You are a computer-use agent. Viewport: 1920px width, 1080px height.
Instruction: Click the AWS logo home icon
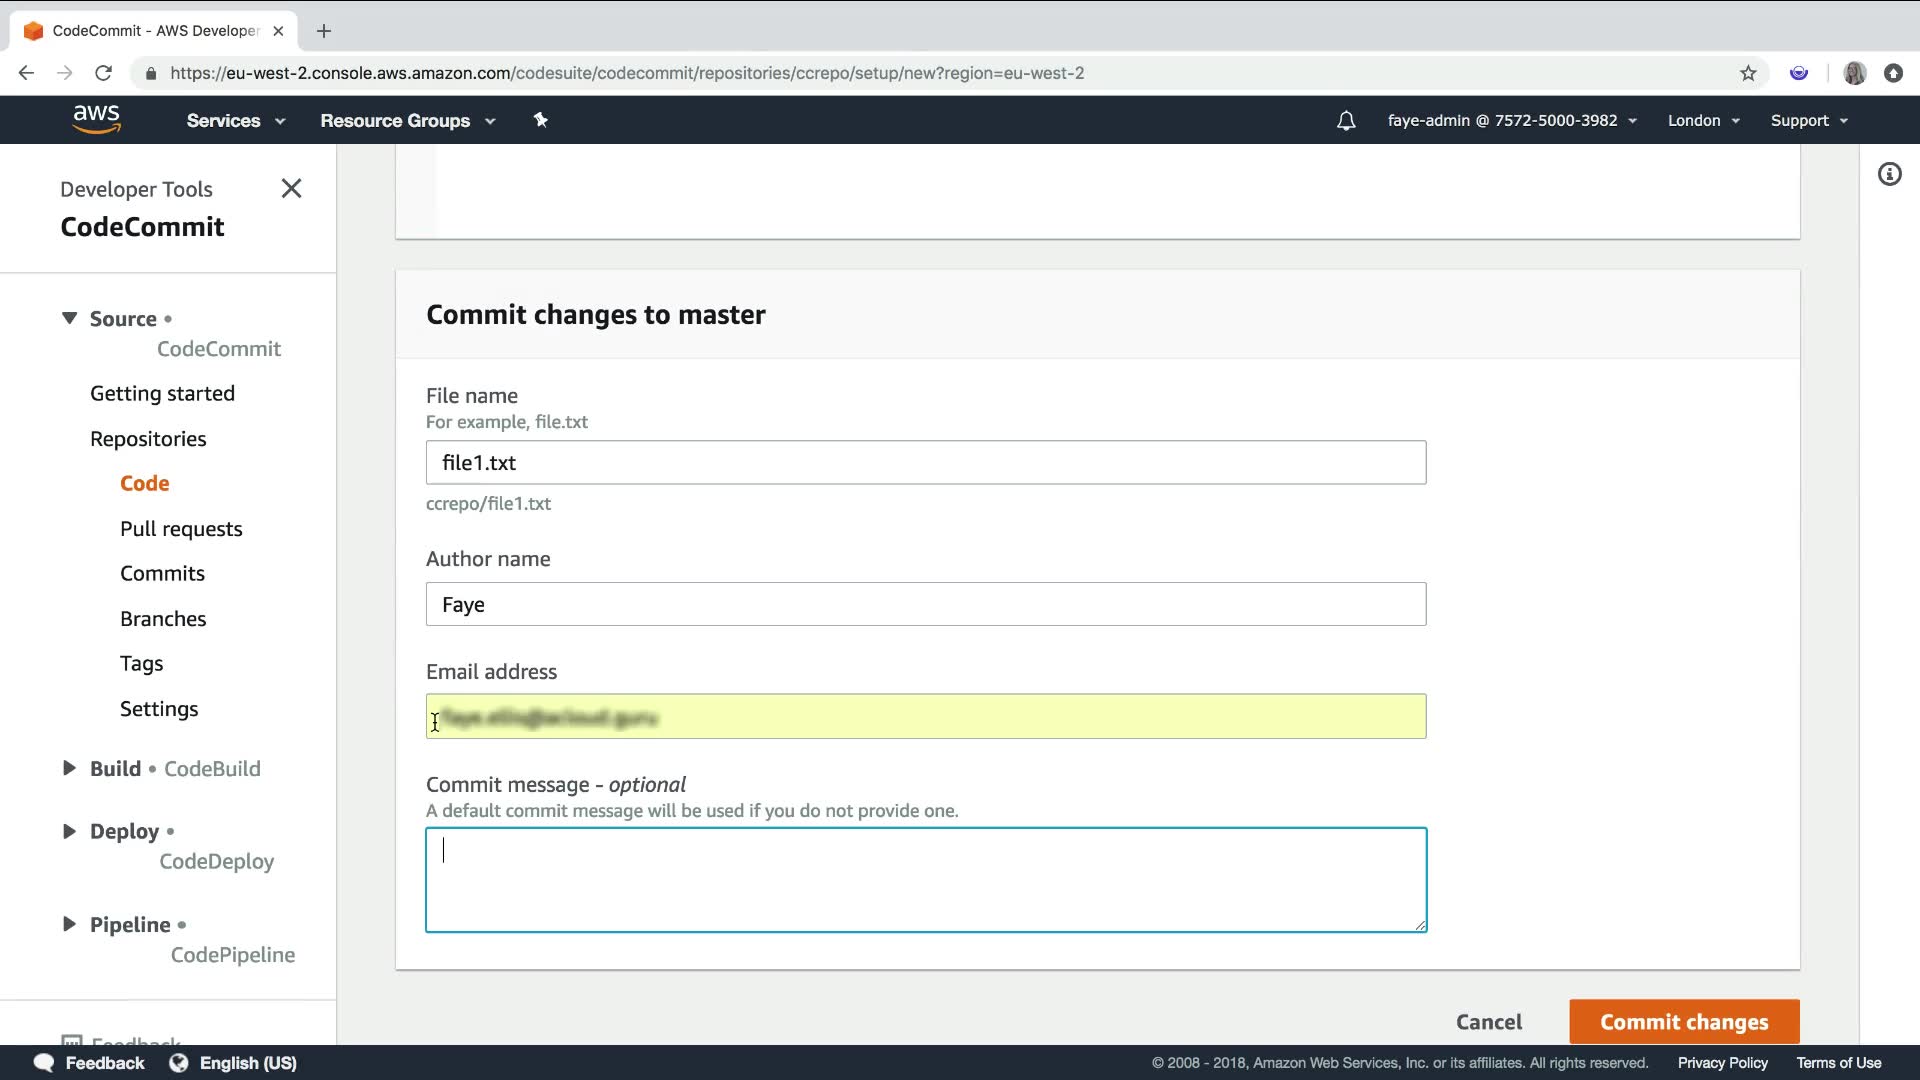(96, 119)
